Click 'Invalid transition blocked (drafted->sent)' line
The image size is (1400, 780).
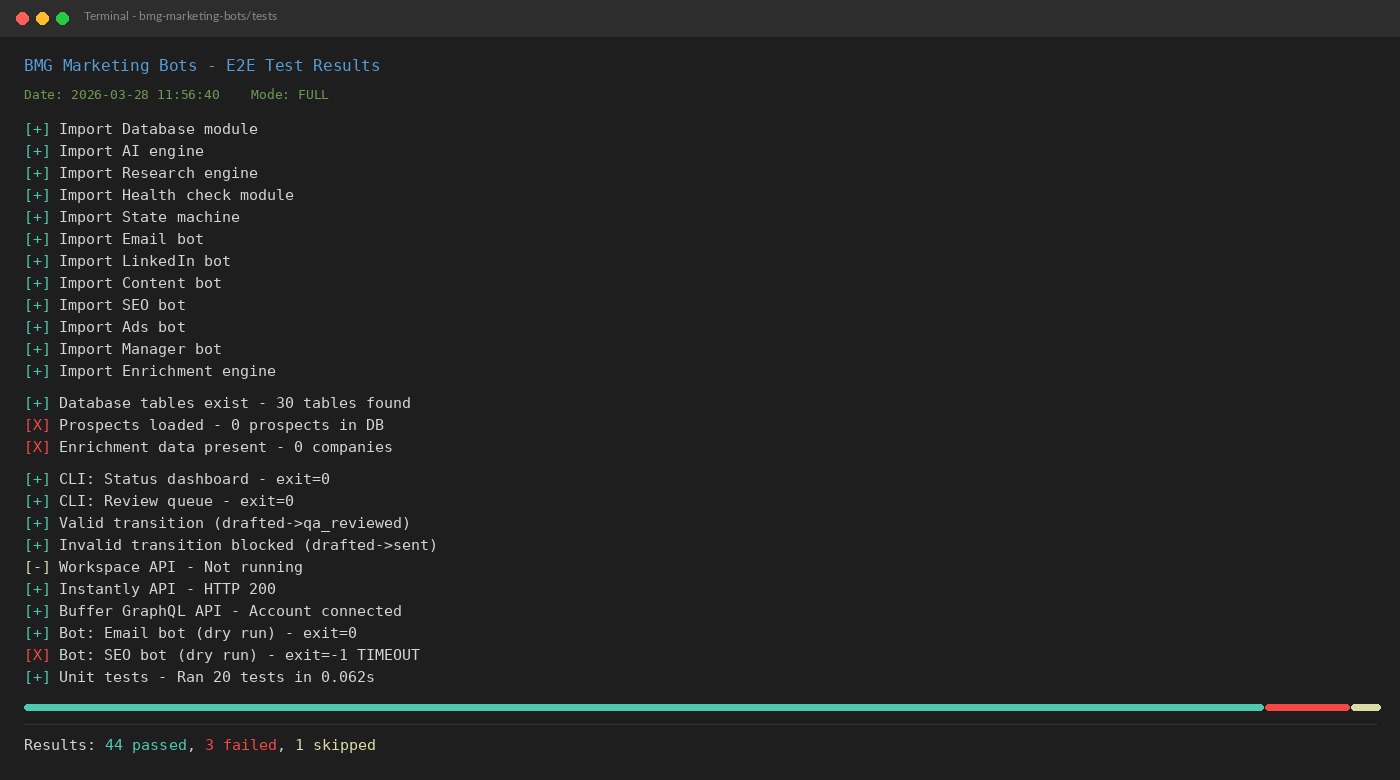click(231, 545)
